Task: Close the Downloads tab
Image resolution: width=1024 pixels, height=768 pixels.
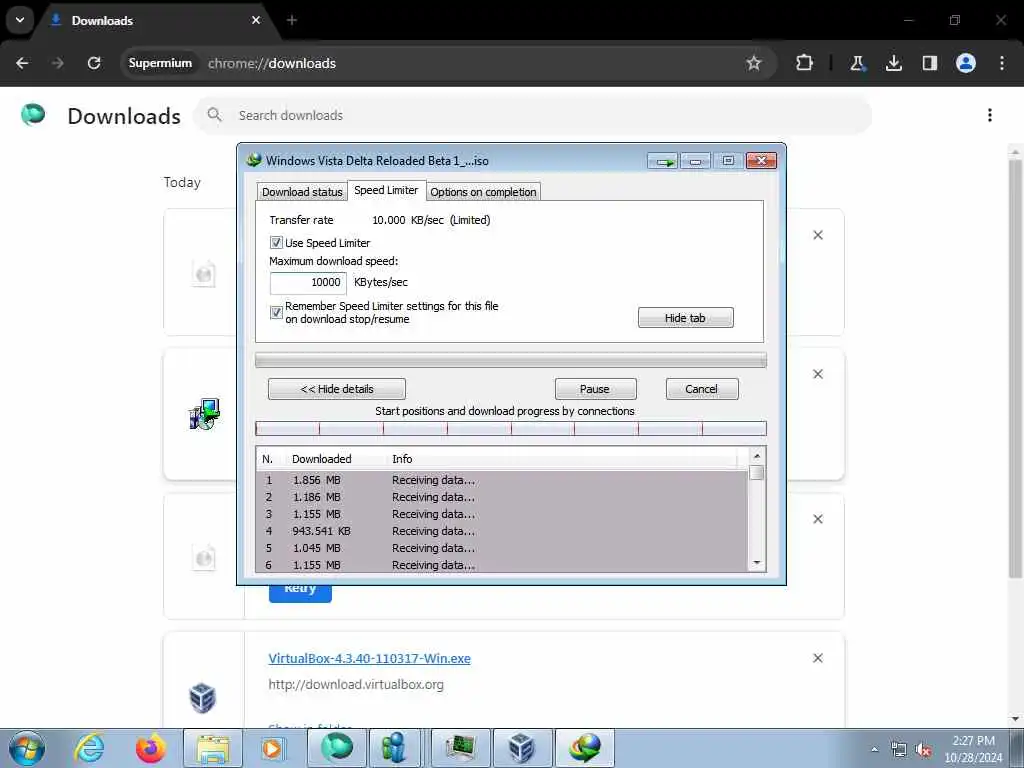Action: click(x=256, y=20)
